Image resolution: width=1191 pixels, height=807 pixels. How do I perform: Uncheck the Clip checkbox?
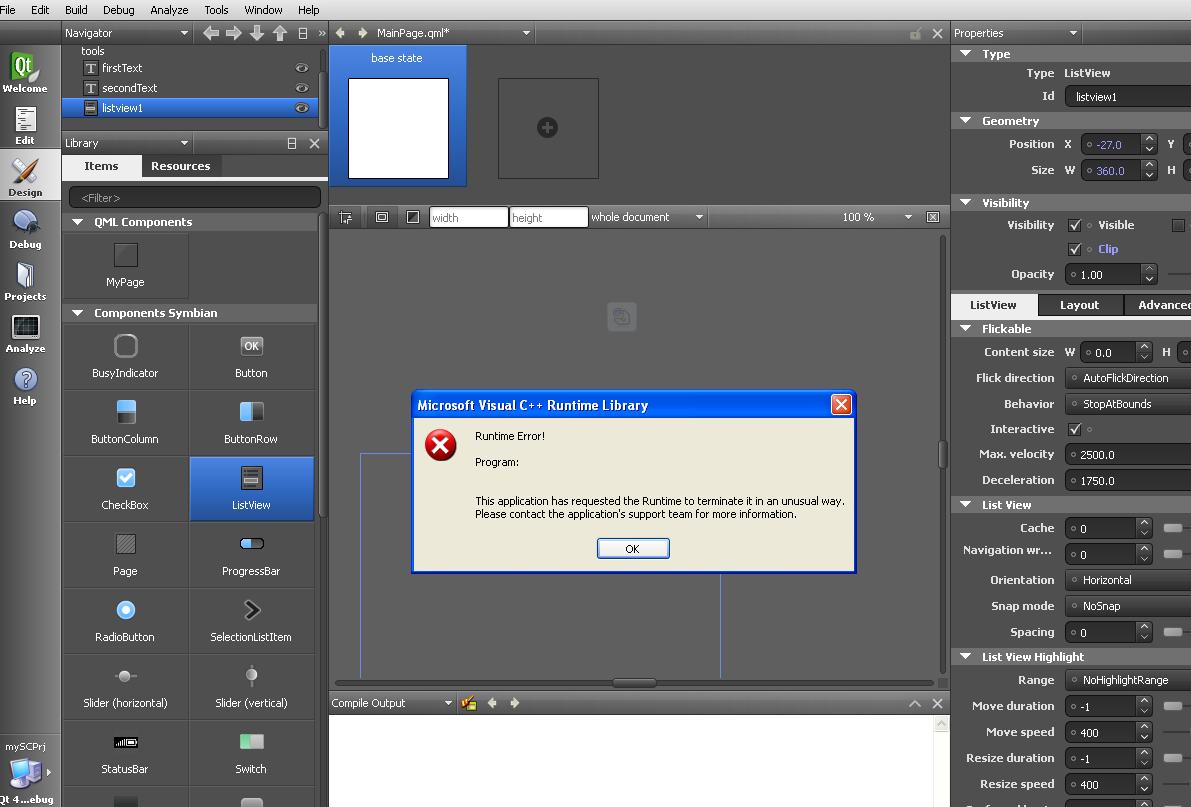pos(1075,249)
